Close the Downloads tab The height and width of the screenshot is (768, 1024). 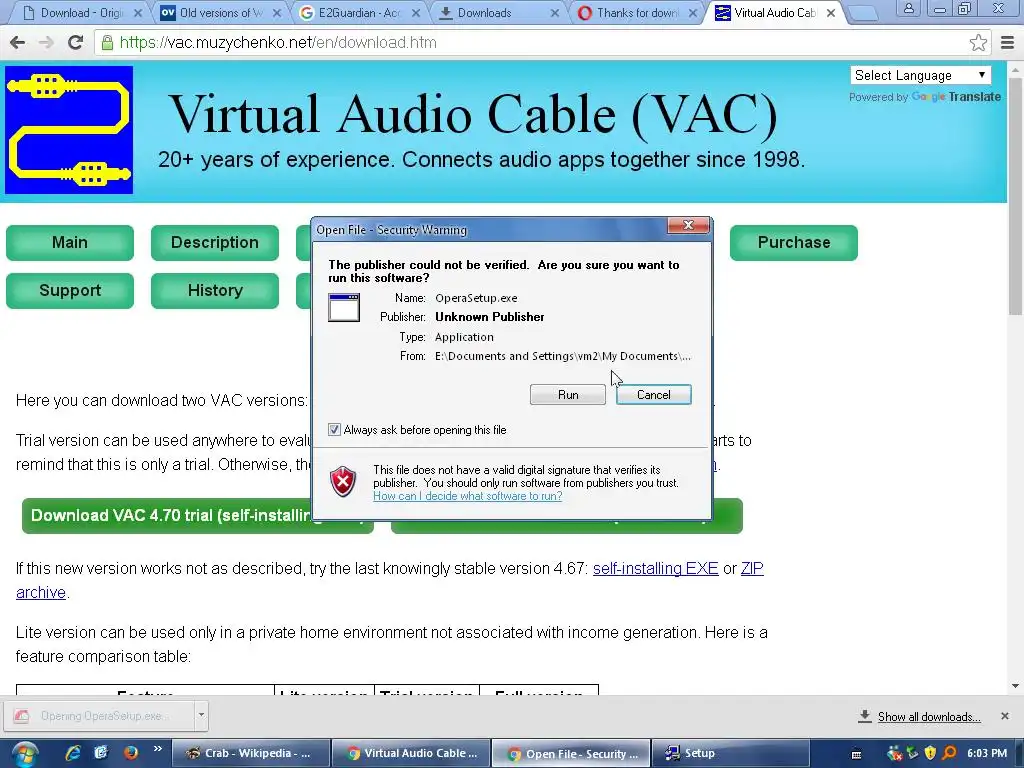click(554, 13)
